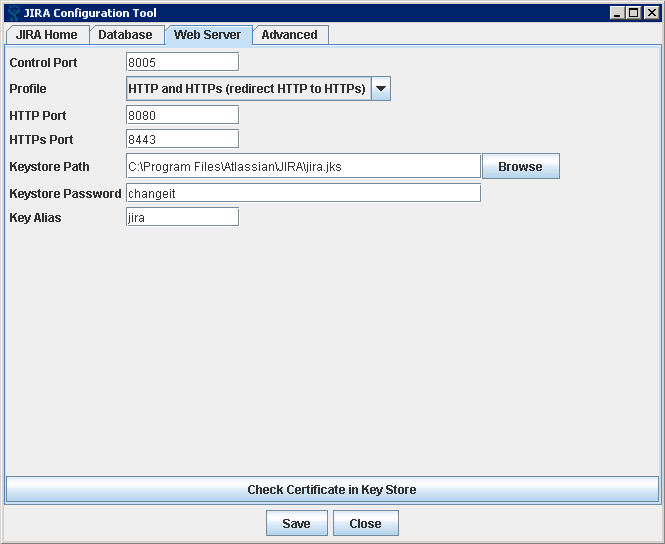Switch to the JIRA Home tab
This screenshot has height=544, width=665.
point(47,35)
